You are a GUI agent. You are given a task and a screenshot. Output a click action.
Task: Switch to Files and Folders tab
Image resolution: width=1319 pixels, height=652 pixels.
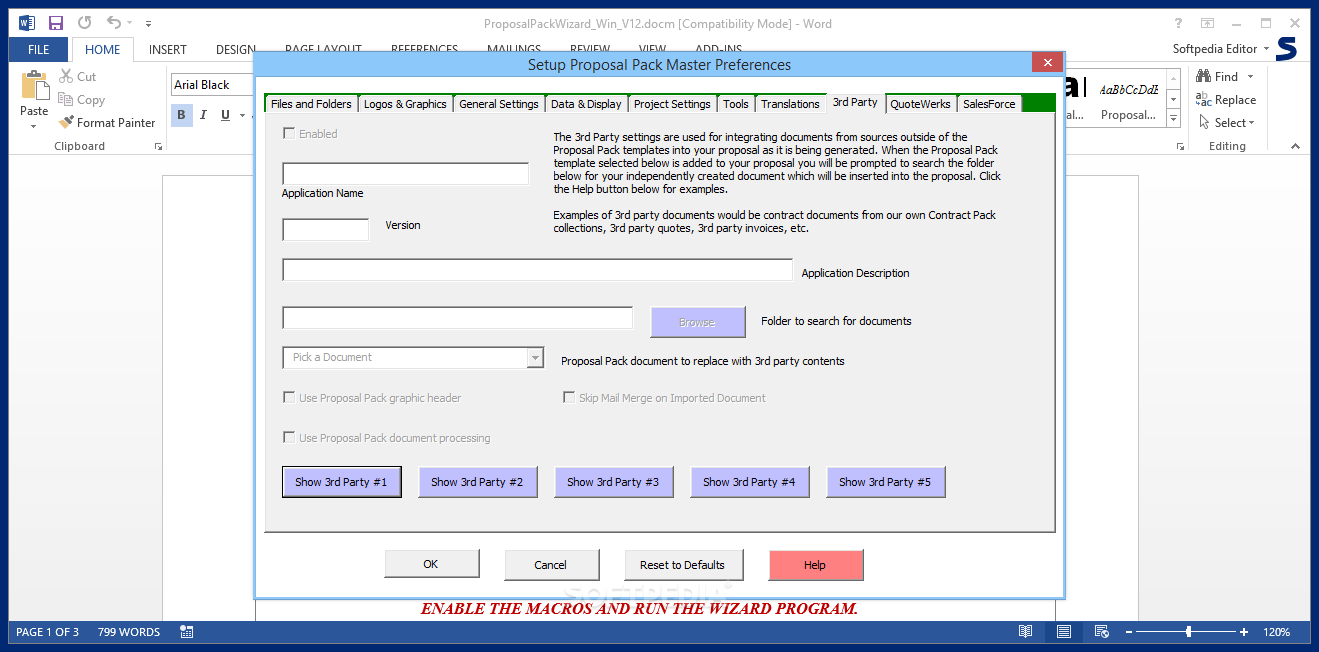coord(311,104)
